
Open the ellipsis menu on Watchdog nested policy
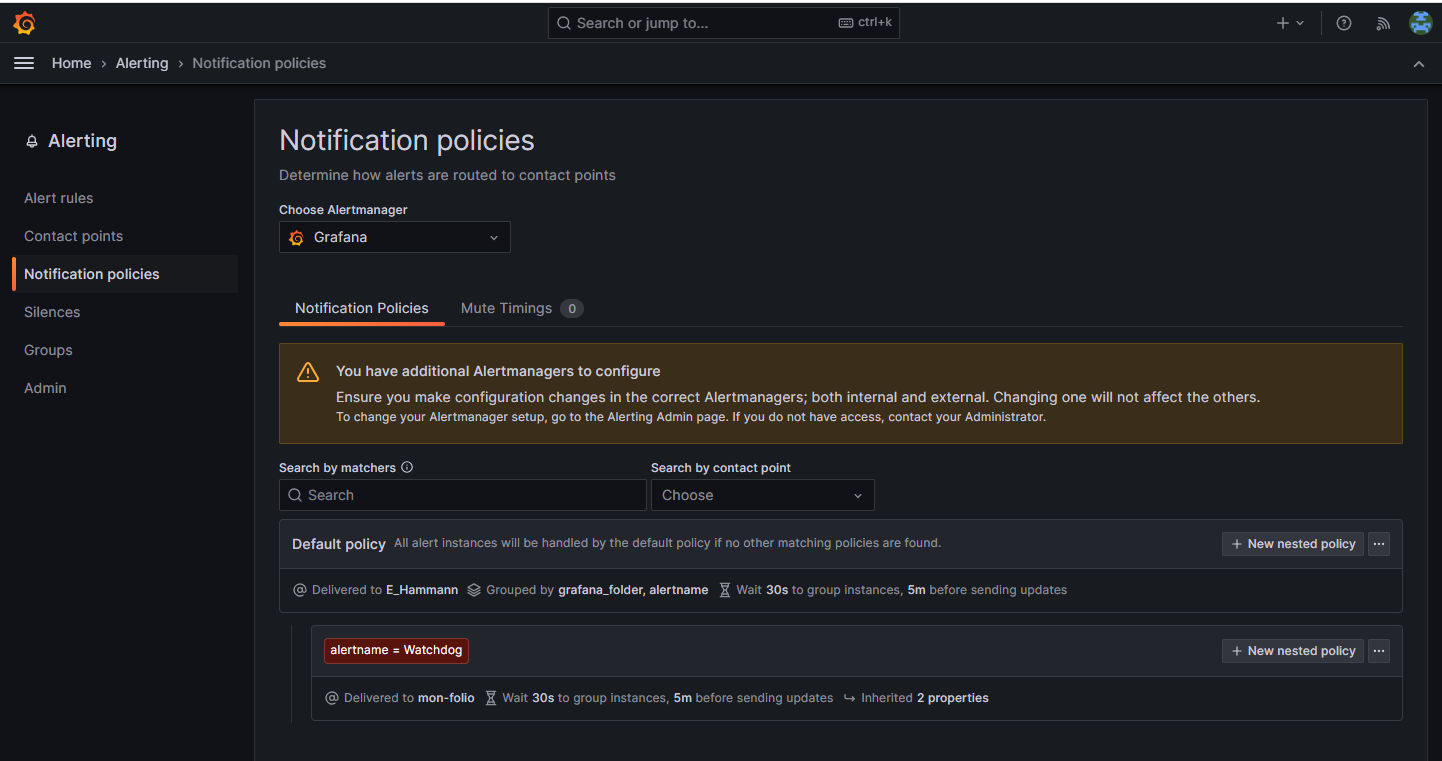click(x=1379, y=650)
